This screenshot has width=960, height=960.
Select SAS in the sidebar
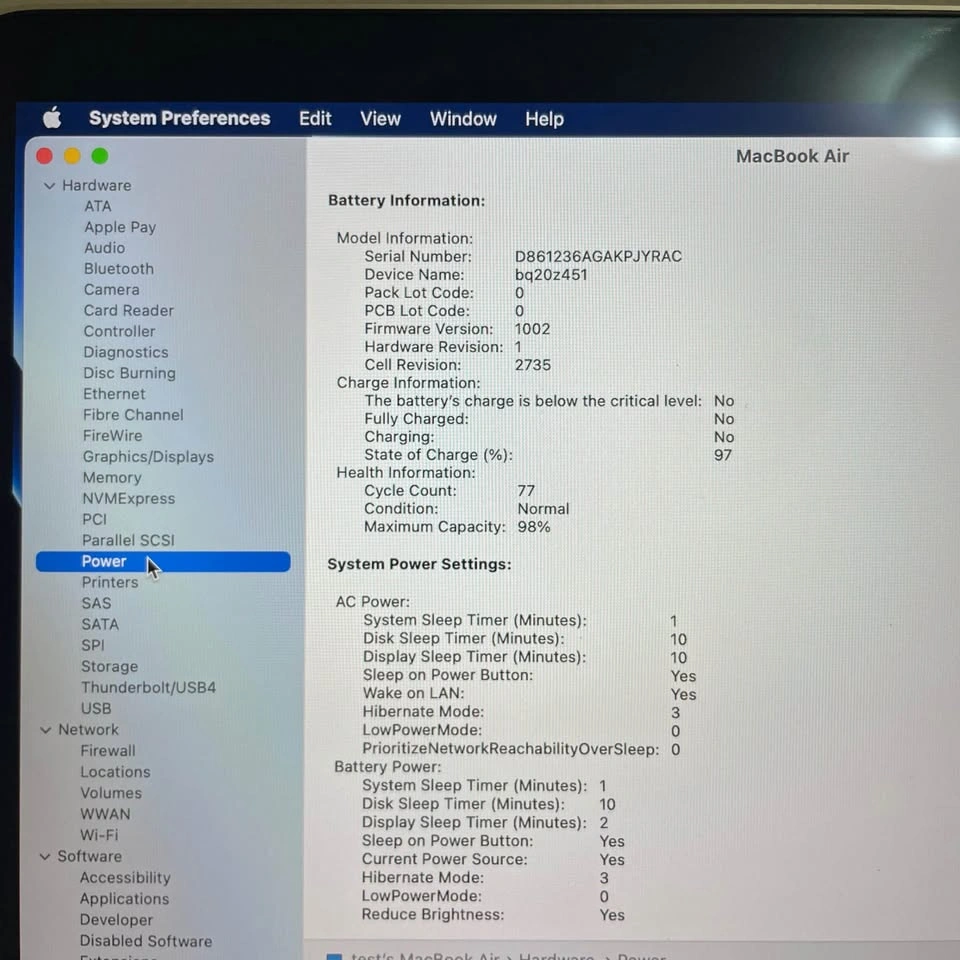pyautogui.click(x=97, y=604)
